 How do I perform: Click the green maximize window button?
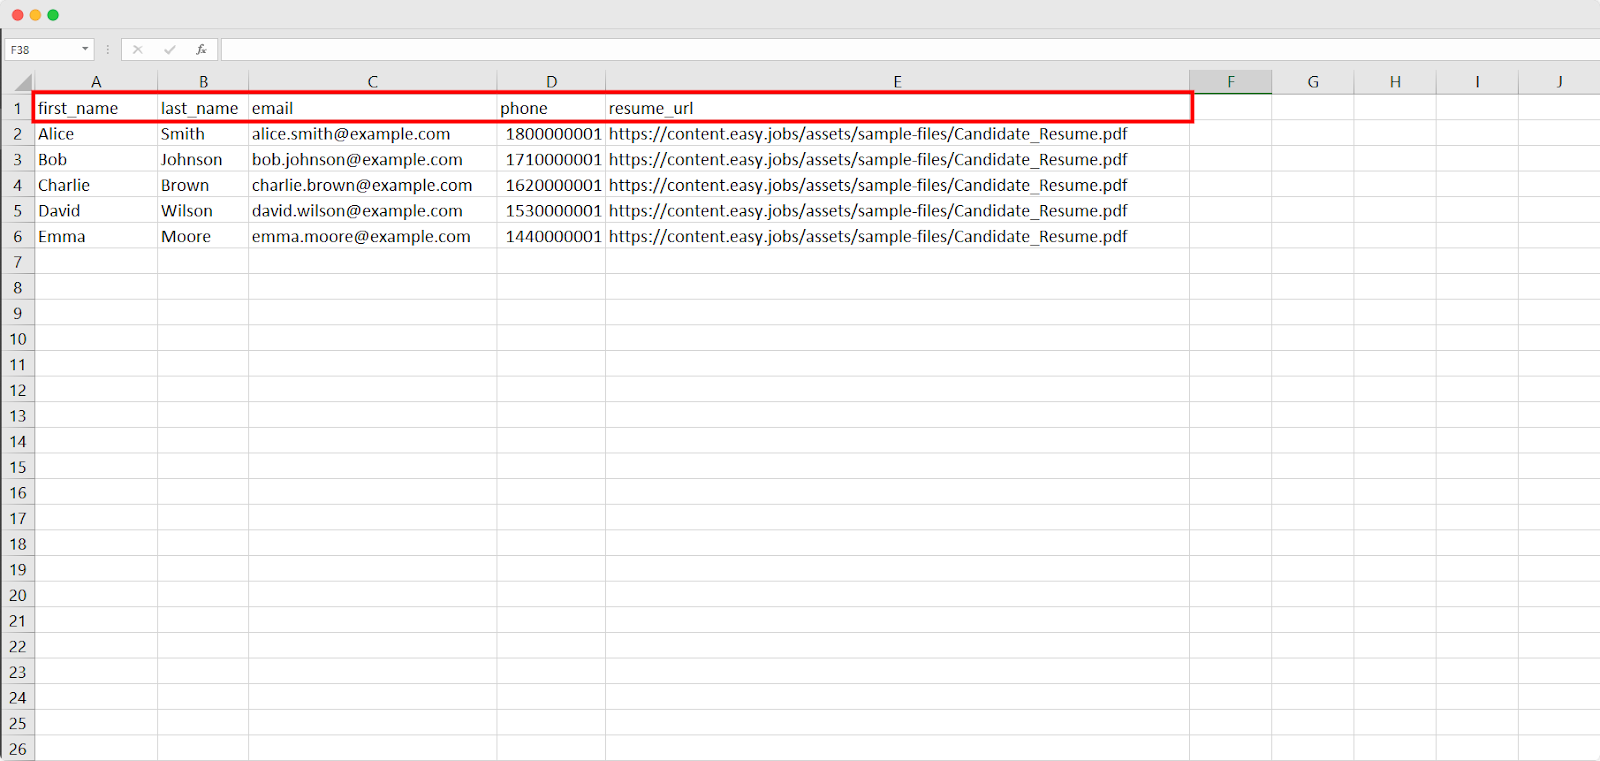click(53, 15)
